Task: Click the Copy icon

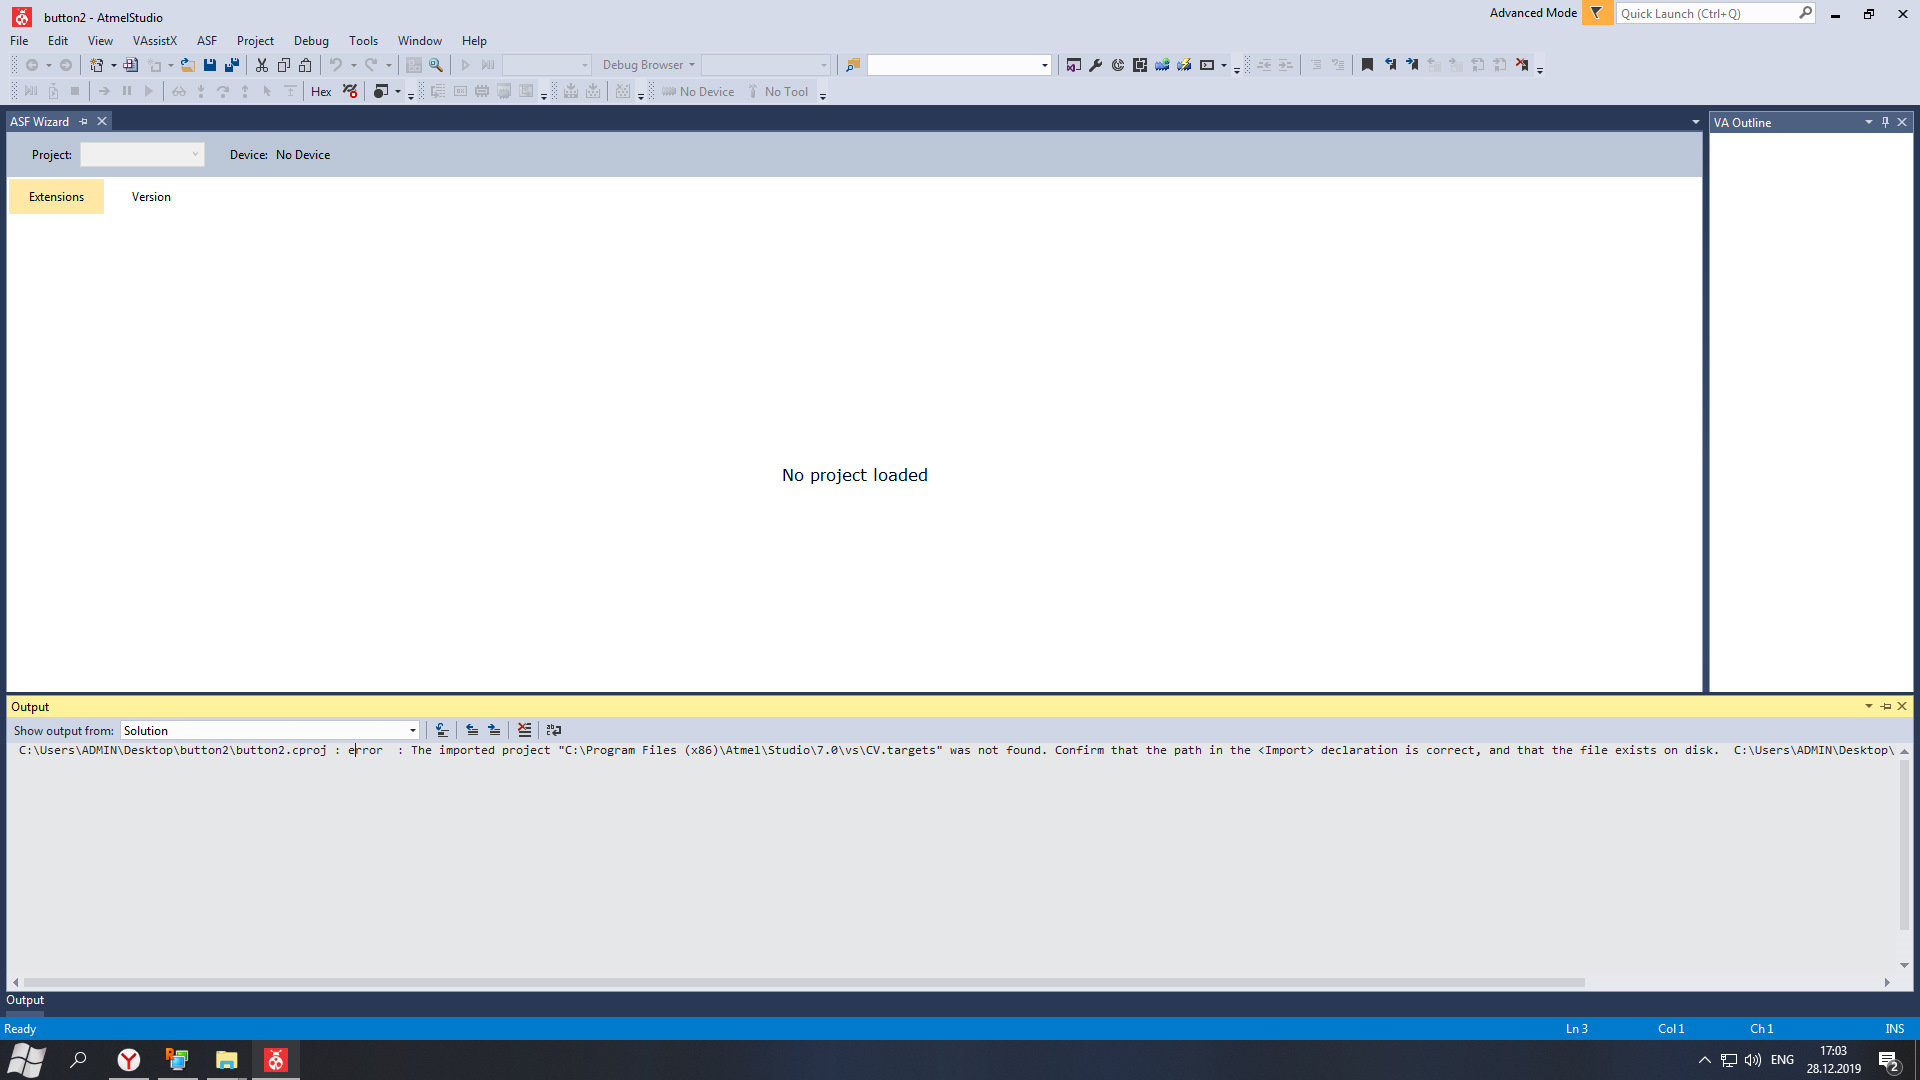Action: point(284,65)
